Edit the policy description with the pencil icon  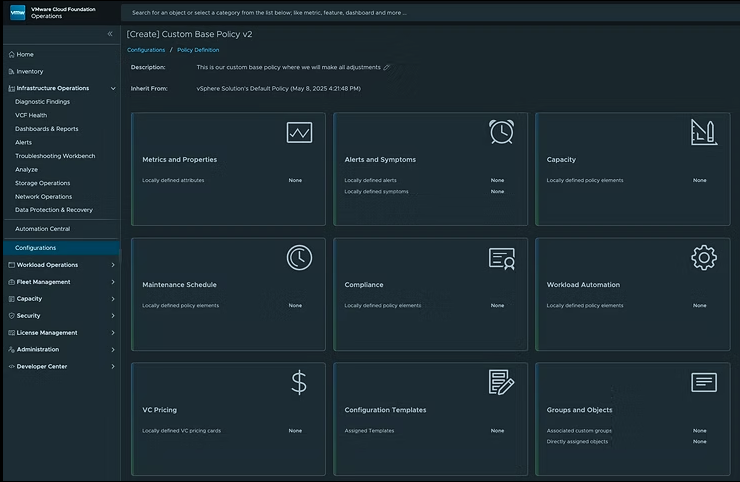coord(387,68)
